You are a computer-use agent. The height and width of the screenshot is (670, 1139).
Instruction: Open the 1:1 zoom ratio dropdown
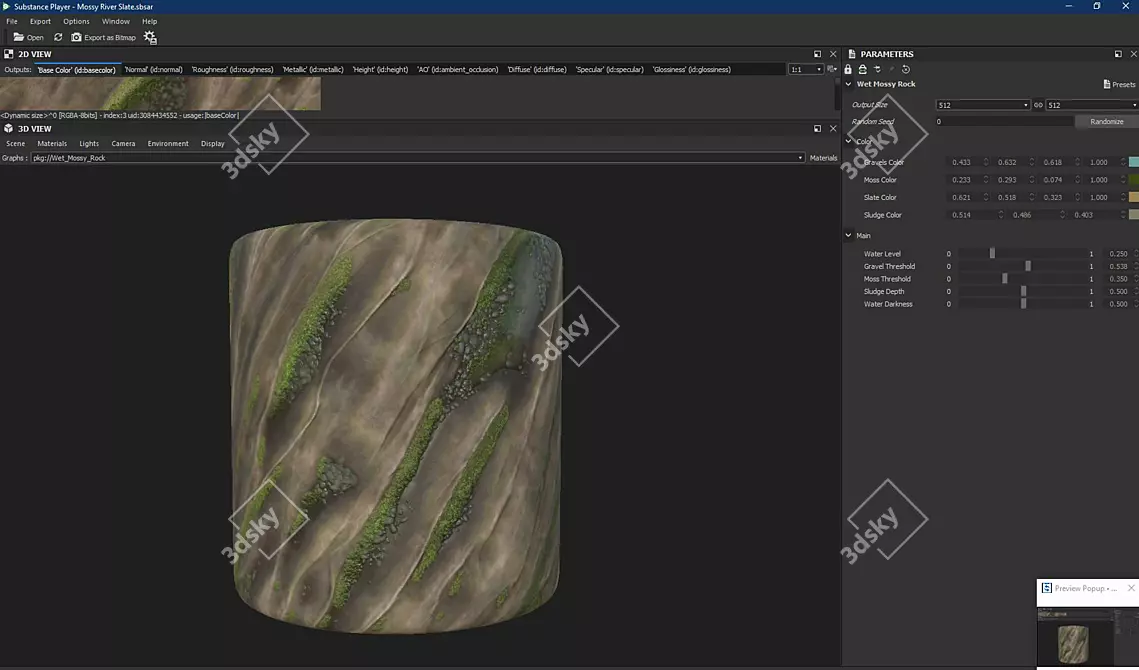pos(806,70)
